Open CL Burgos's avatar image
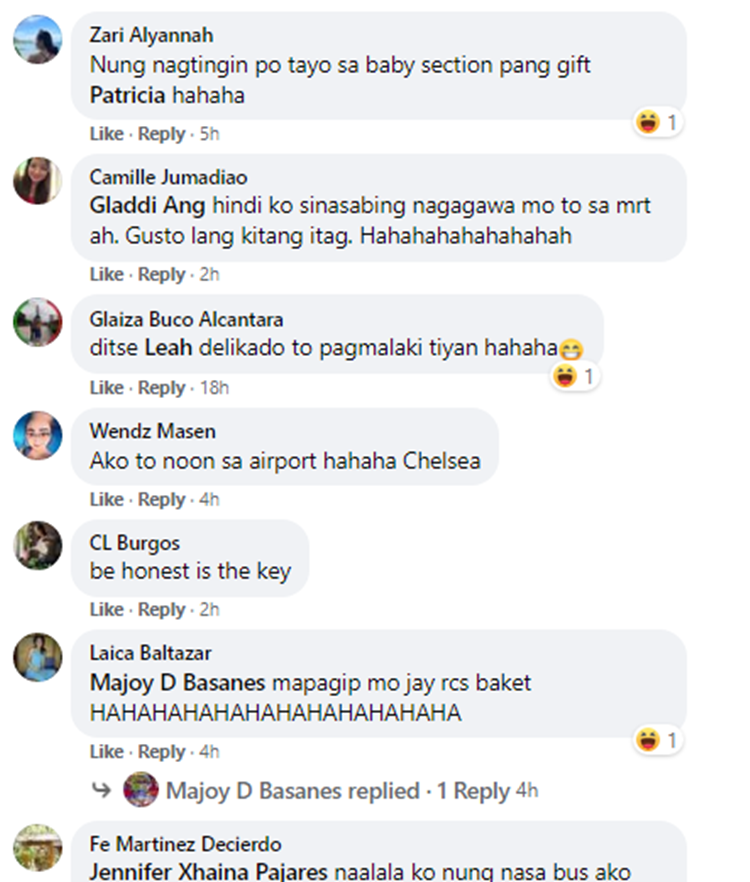750x882 pixels. click(x=38, y=546)
